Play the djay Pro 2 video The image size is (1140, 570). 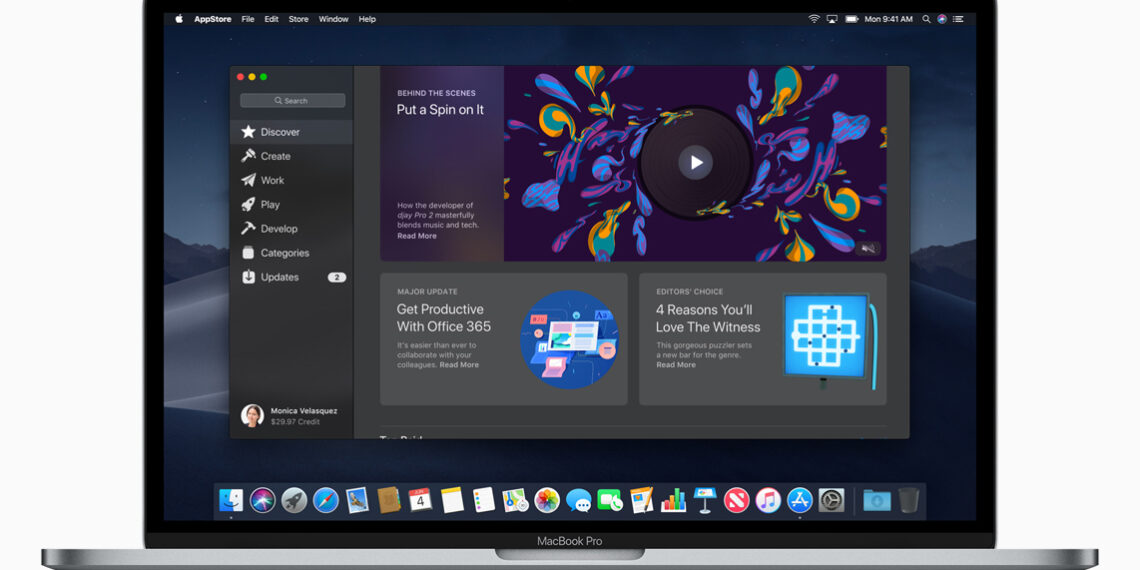tap(695, 162)
